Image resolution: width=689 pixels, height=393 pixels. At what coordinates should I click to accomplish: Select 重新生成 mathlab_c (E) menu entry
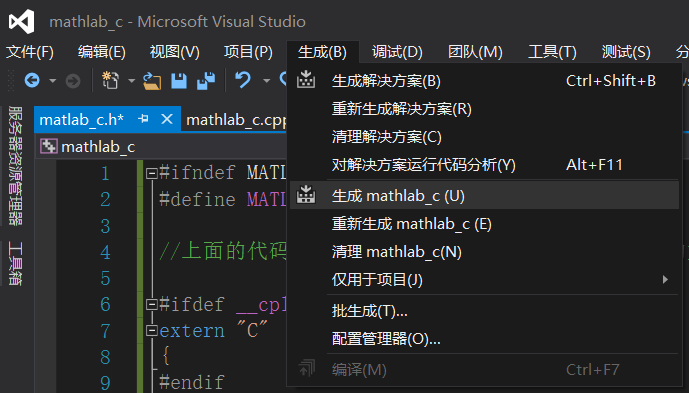484,224
